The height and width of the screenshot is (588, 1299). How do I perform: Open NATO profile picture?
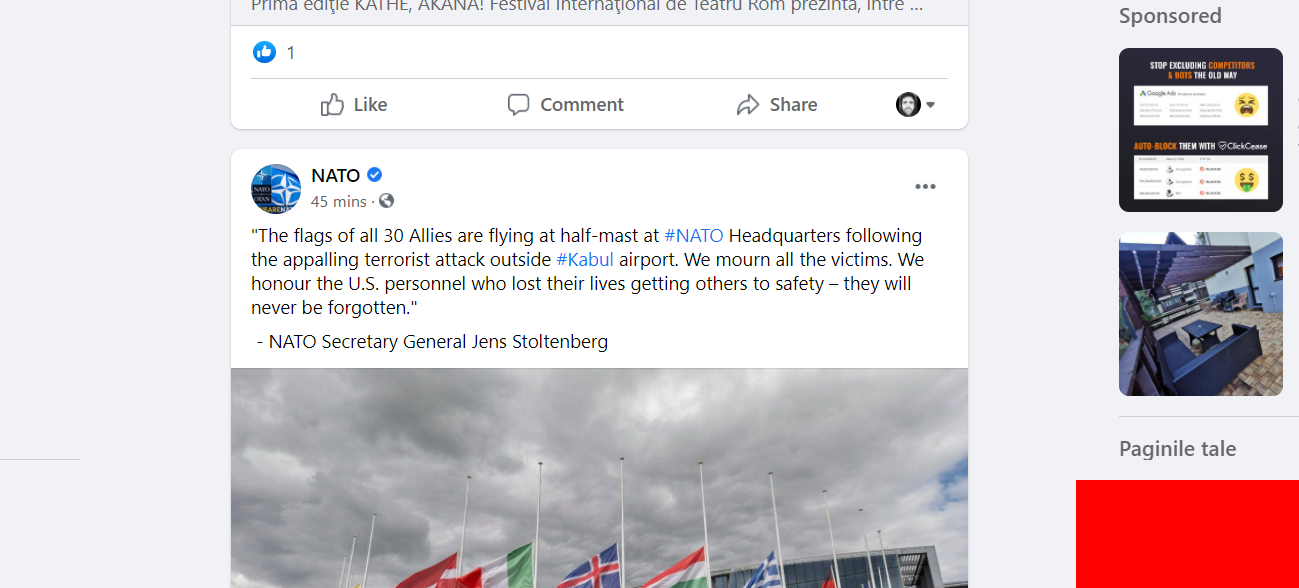coord(276,189)
